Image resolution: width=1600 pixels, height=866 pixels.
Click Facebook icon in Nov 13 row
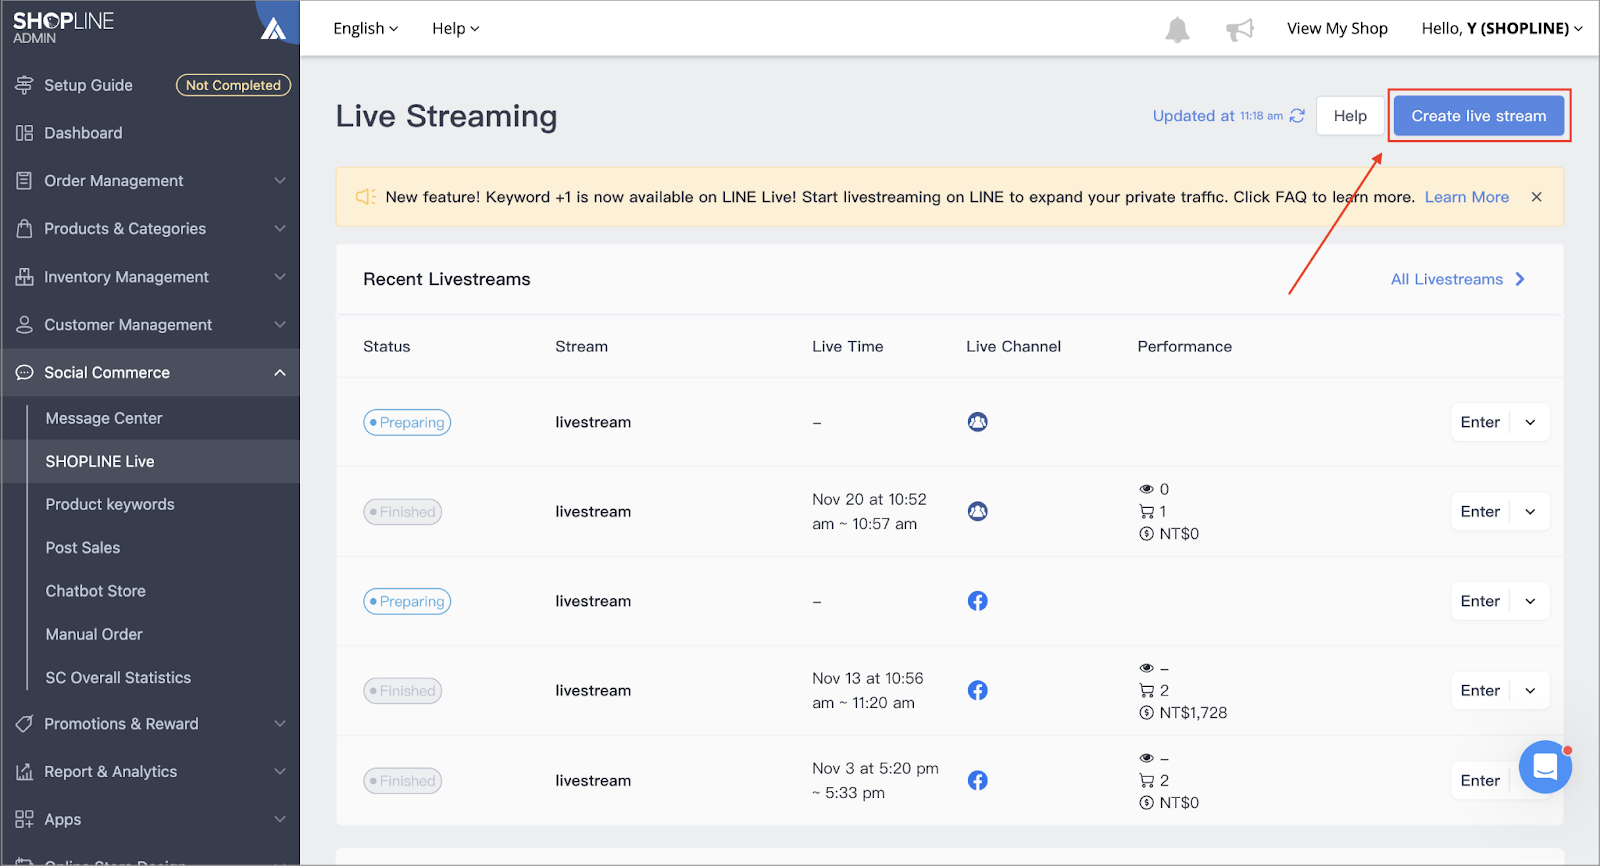tap(978, 690)
